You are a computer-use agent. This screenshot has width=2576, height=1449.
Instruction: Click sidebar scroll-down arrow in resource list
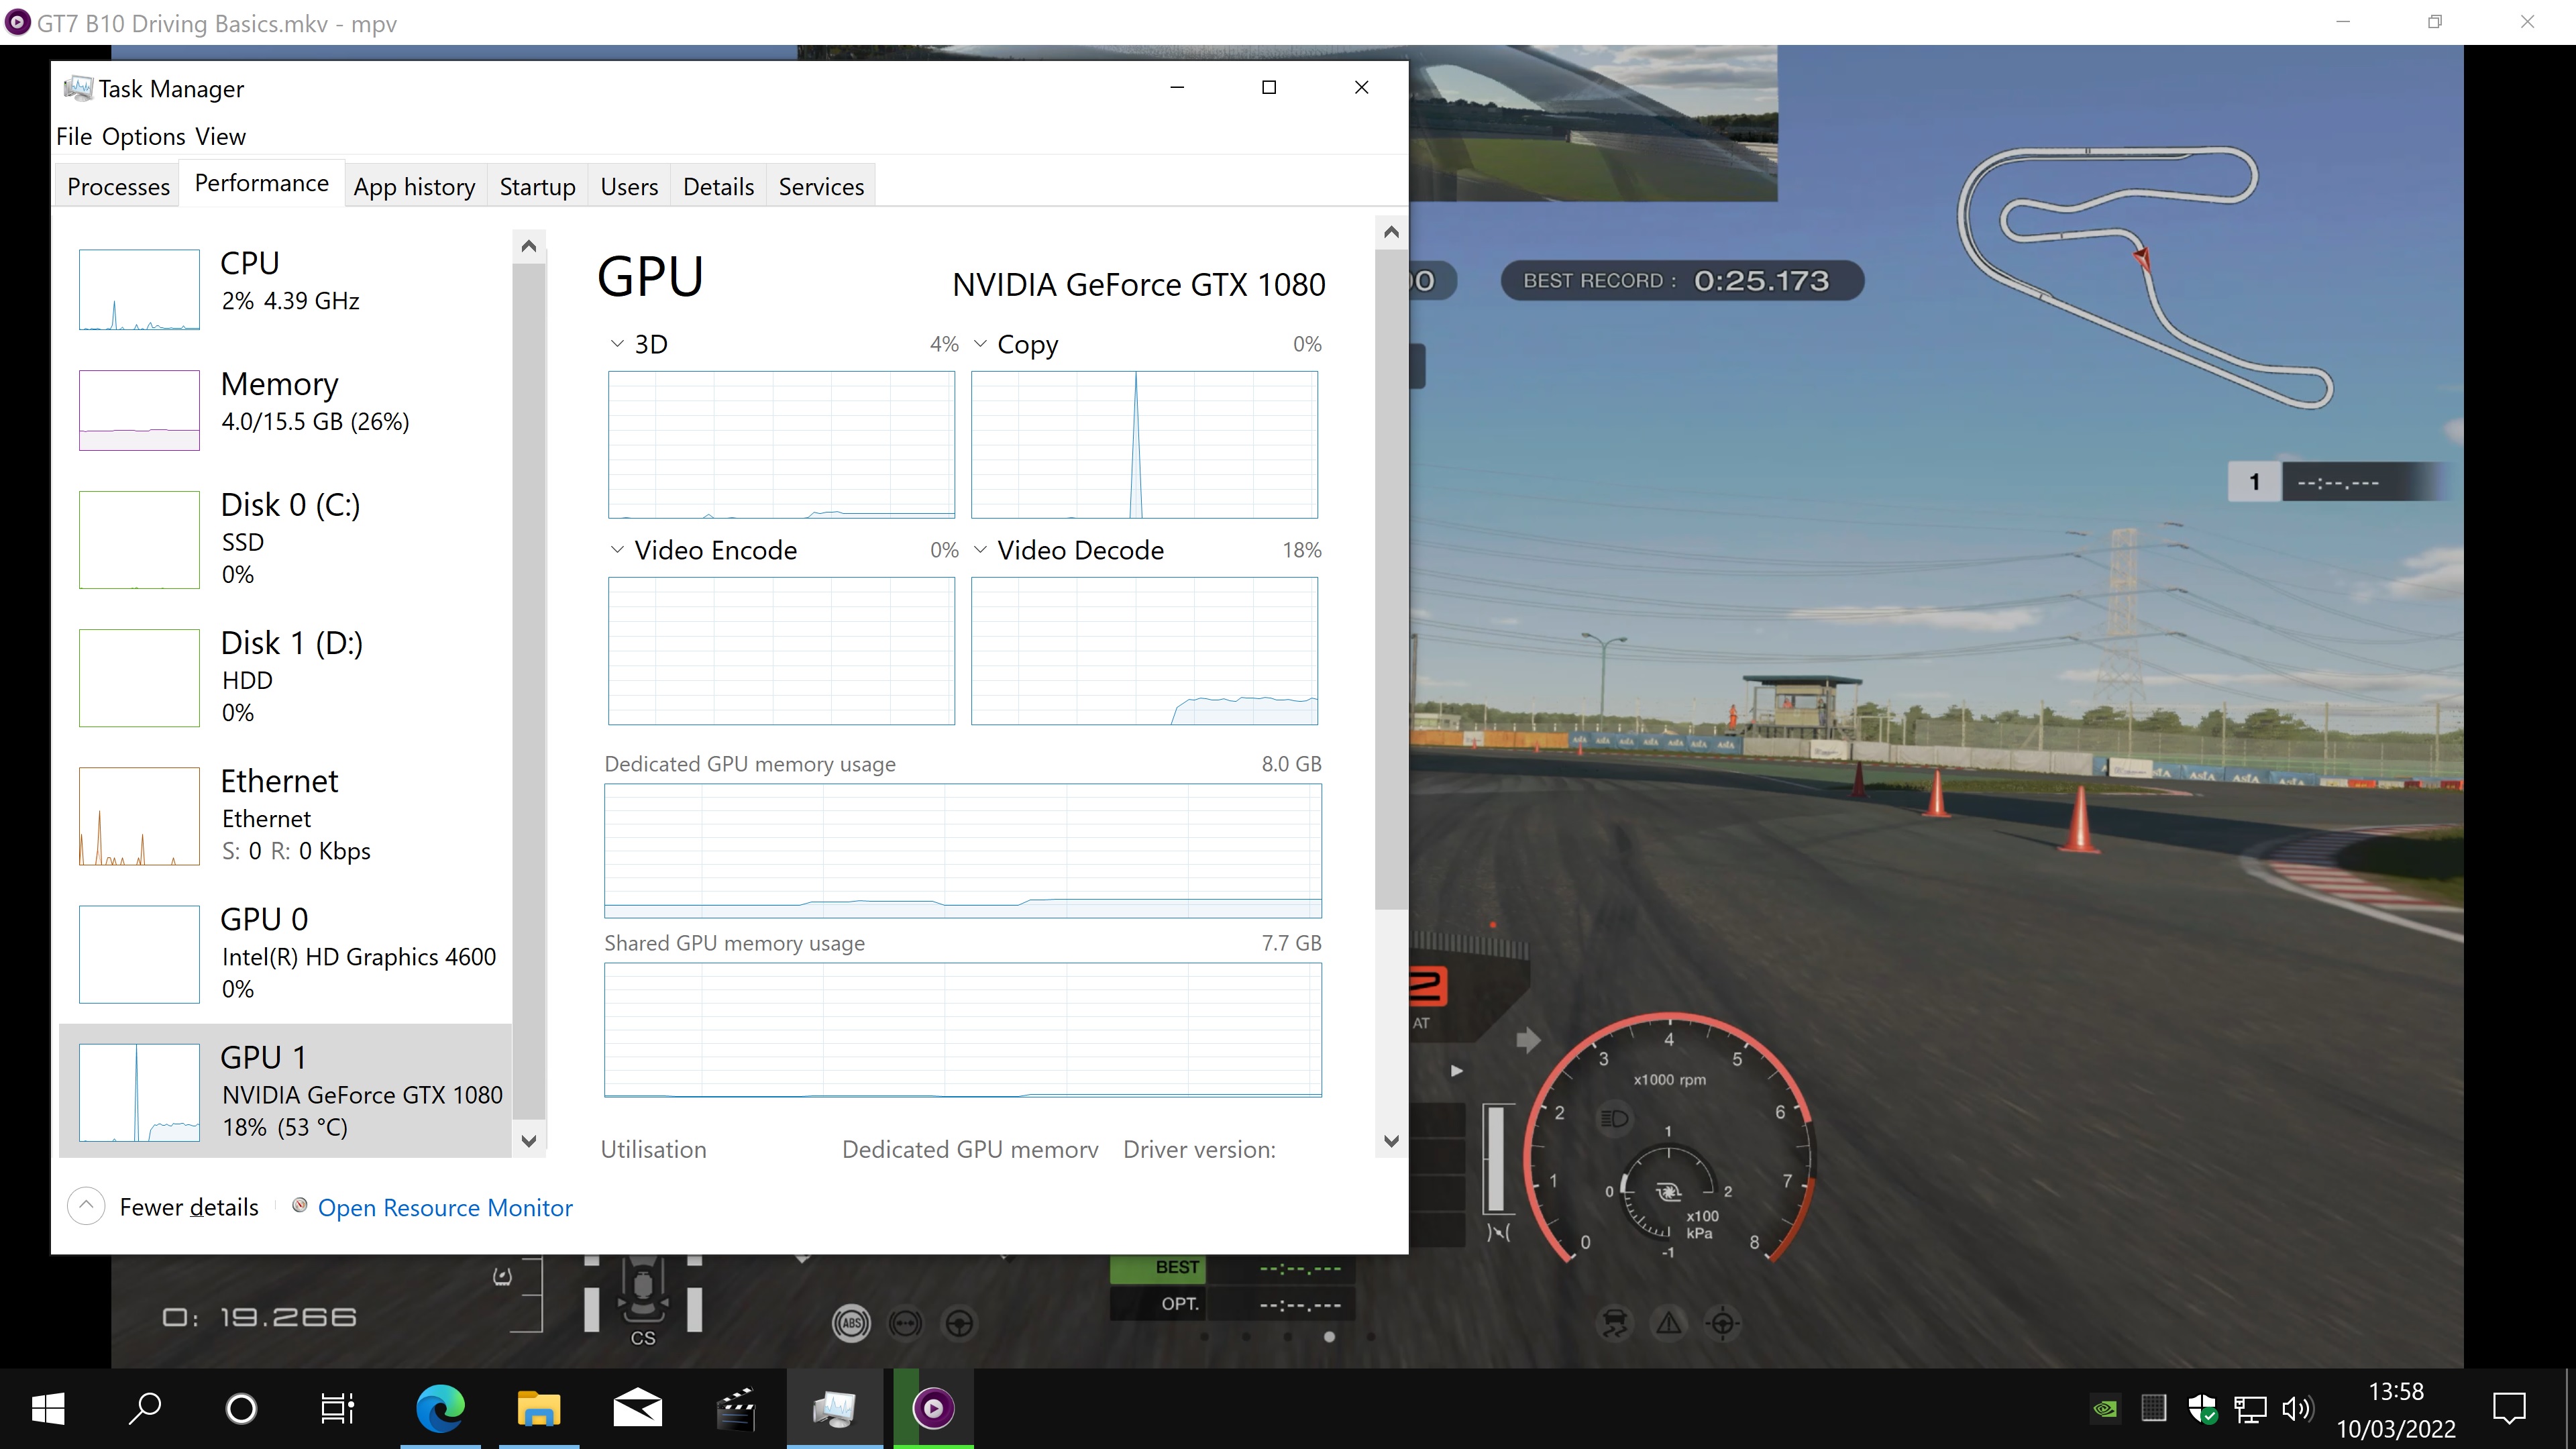pyautogui.click(x=529, y=1140)
